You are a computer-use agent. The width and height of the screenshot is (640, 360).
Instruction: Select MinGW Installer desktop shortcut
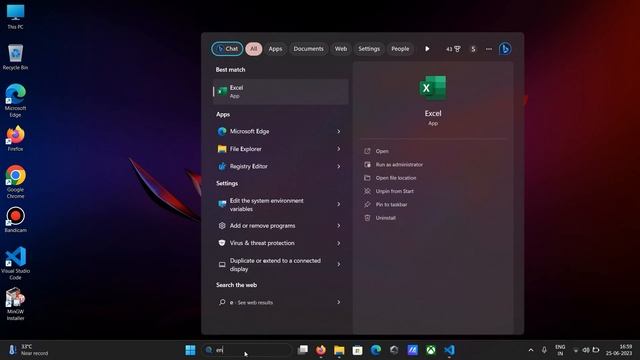16,304
